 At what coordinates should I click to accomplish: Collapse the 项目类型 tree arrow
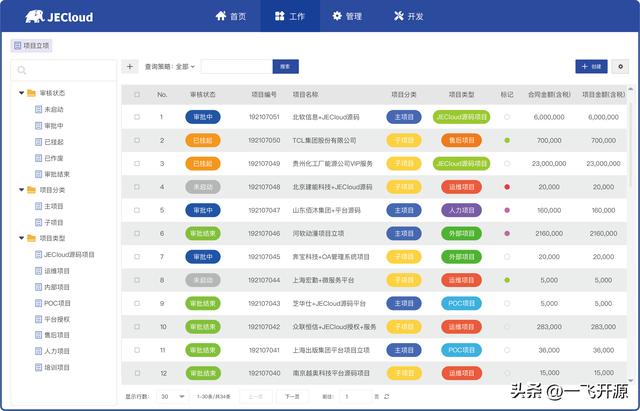click(21, 238)
